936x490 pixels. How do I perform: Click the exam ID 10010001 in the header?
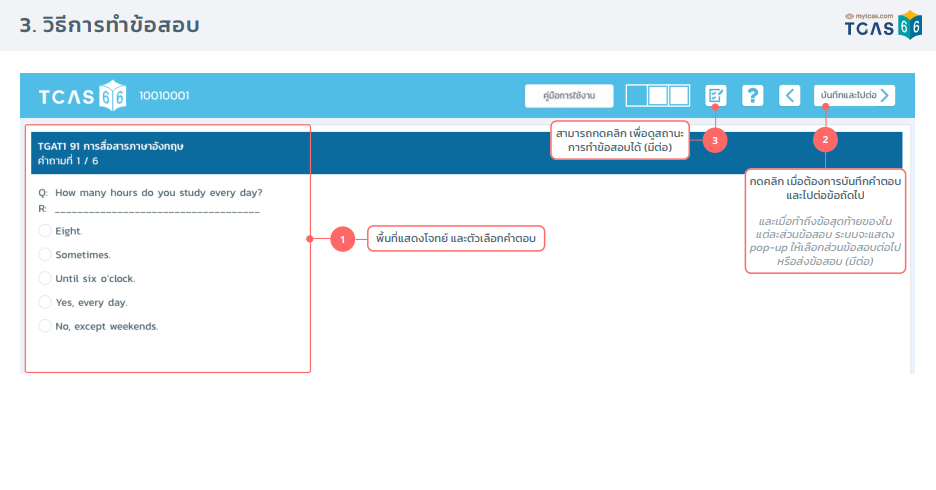point(164,96)
